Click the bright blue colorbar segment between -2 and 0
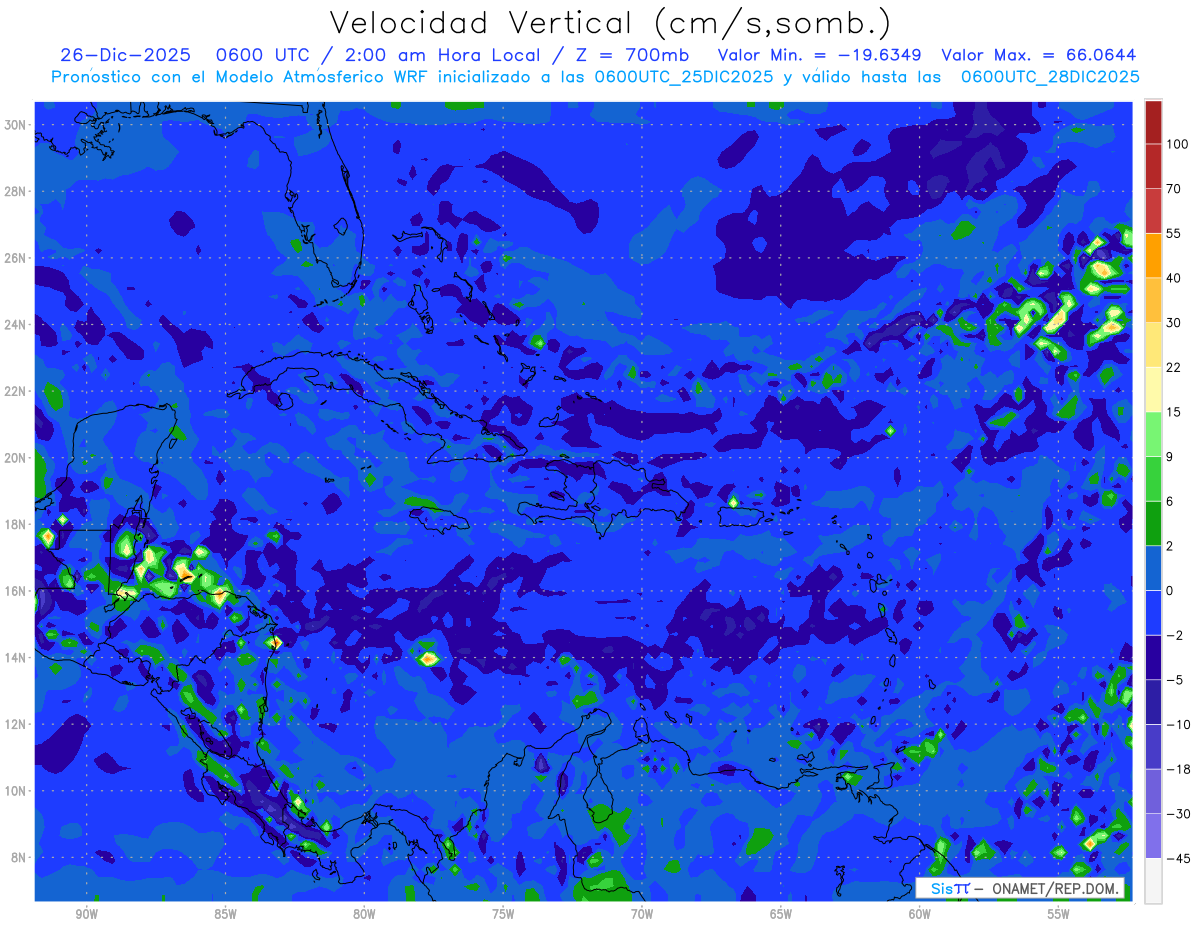 pos(1153,612)
